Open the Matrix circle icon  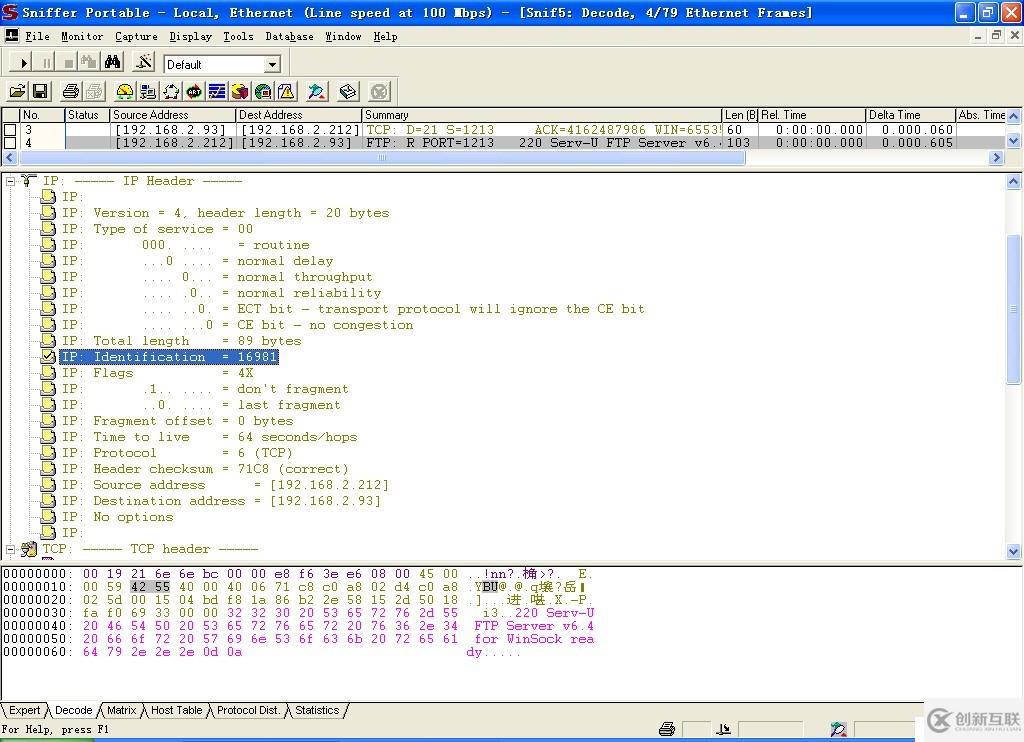[171, 92]
